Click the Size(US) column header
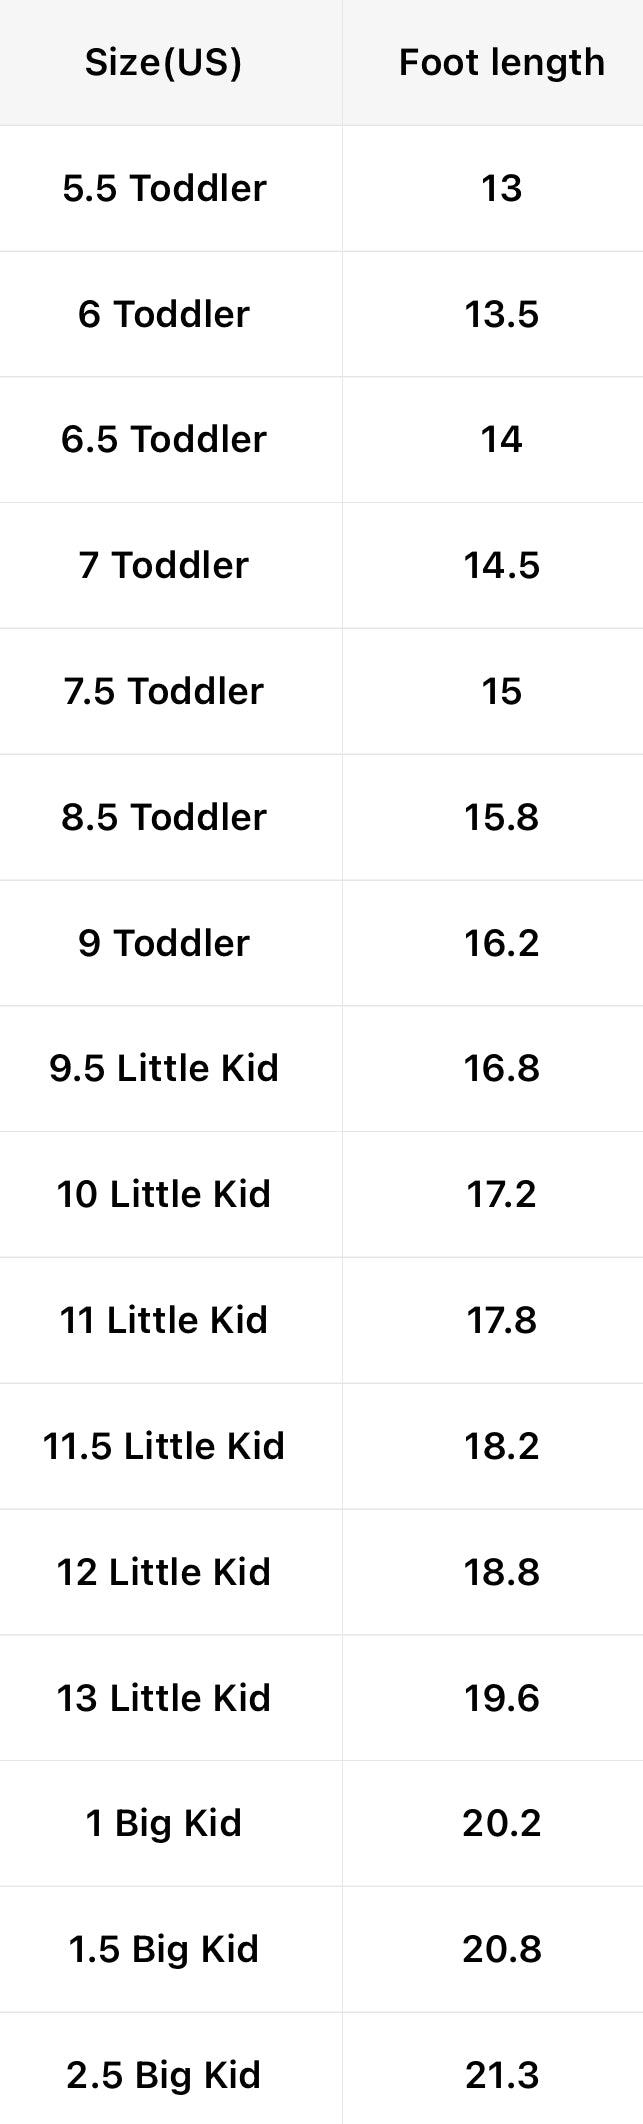The image size is (643, 2124). tap(163, 62)
